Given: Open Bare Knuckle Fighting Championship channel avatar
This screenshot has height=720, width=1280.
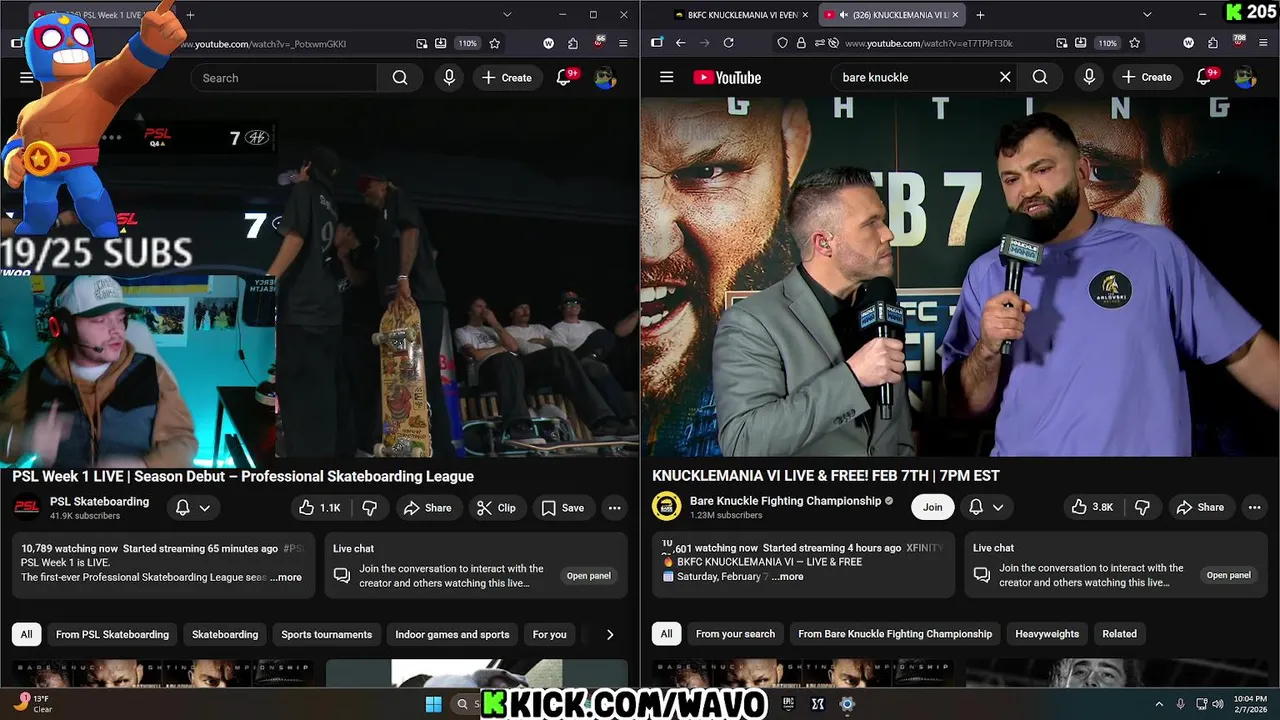Looking at the screenshot, I should 666,506.
